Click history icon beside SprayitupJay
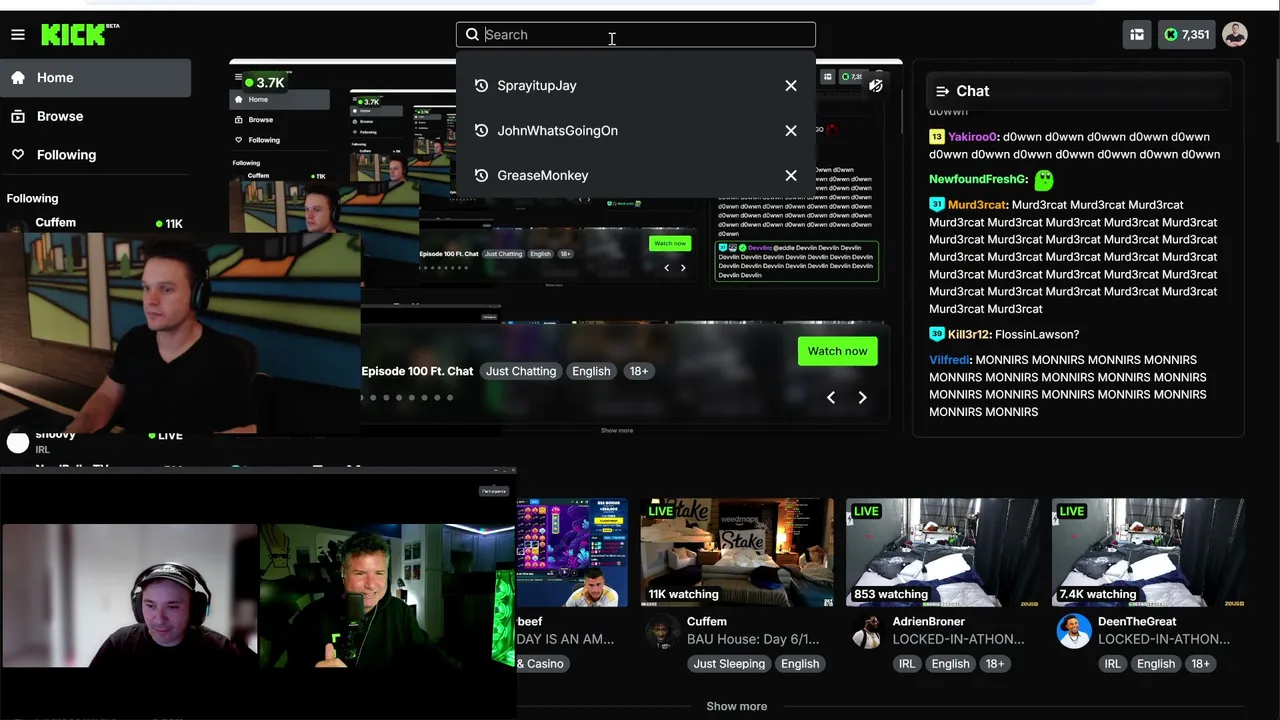 481,86
